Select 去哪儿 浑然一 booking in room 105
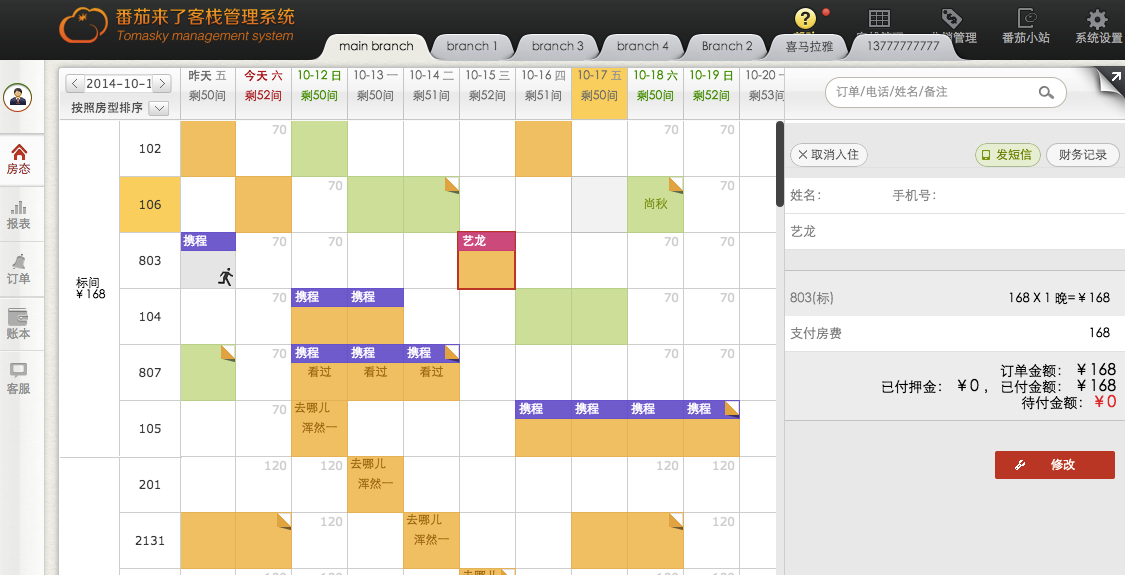Viewport: 1125px width, 575px height. 319,429
